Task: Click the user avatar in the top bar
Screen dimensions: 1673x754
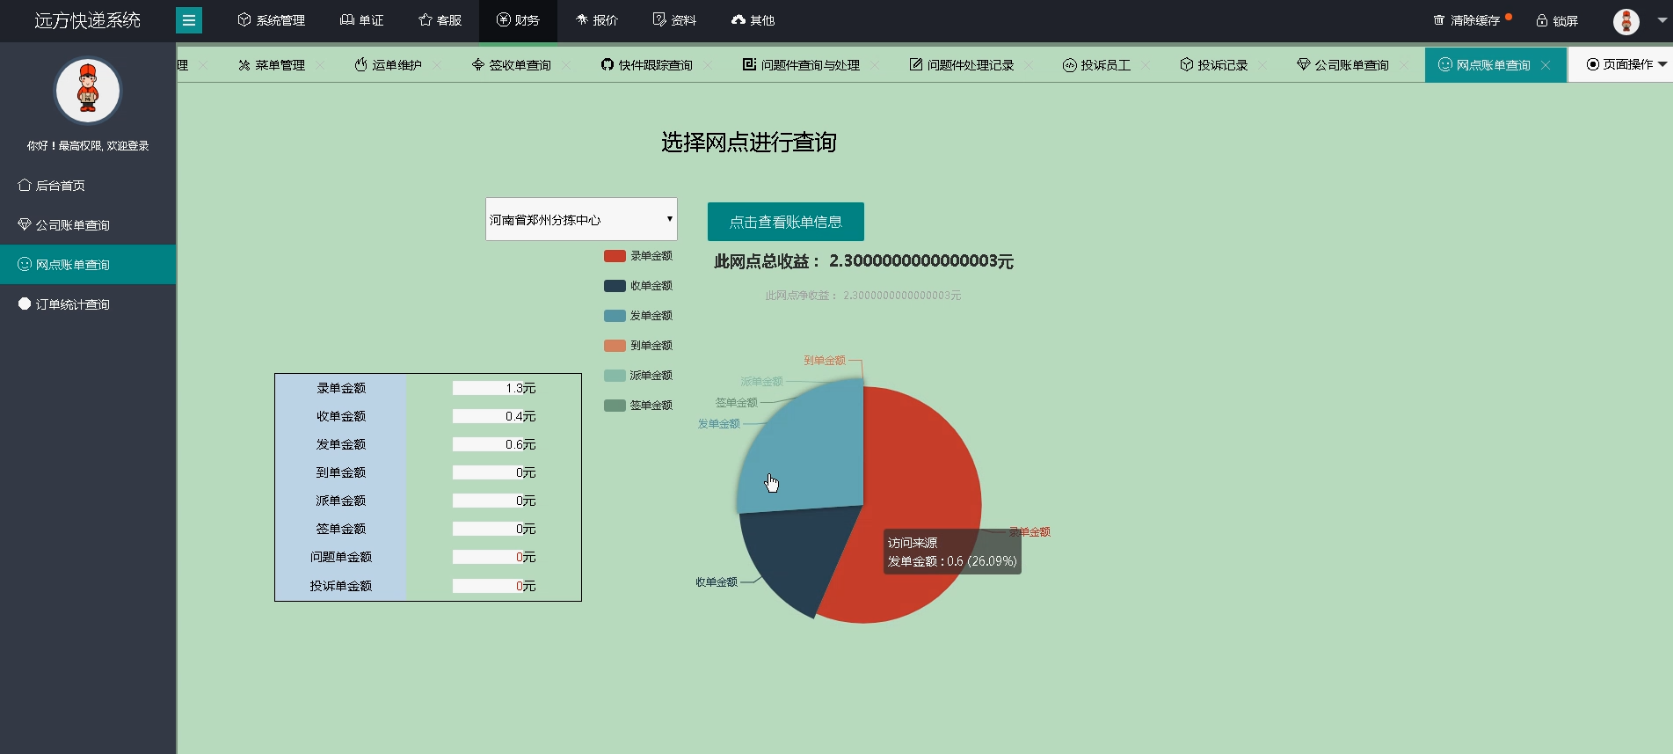Action: 1626,21
